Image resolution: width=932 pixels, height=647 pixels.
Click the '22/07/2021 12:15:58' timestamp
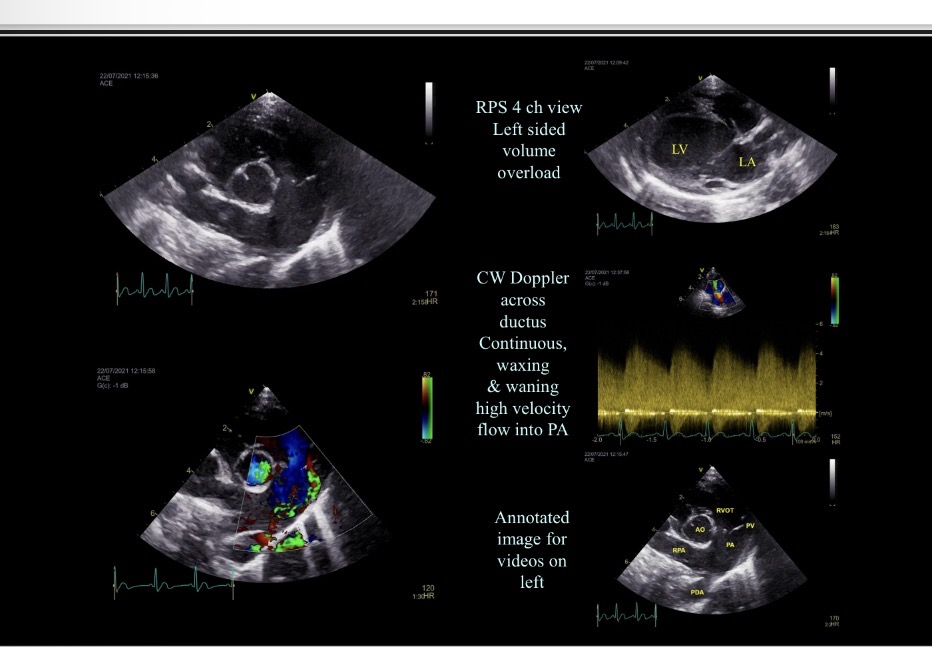tap(126, 371)
